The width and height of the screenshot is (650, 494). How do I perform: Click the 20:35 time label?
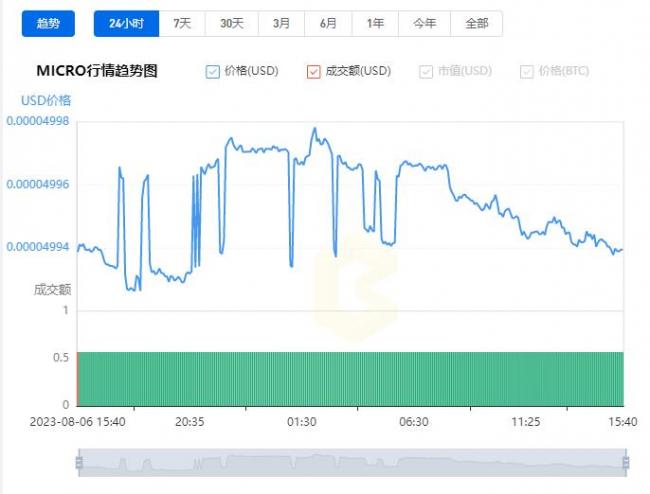tap(189, 422)
